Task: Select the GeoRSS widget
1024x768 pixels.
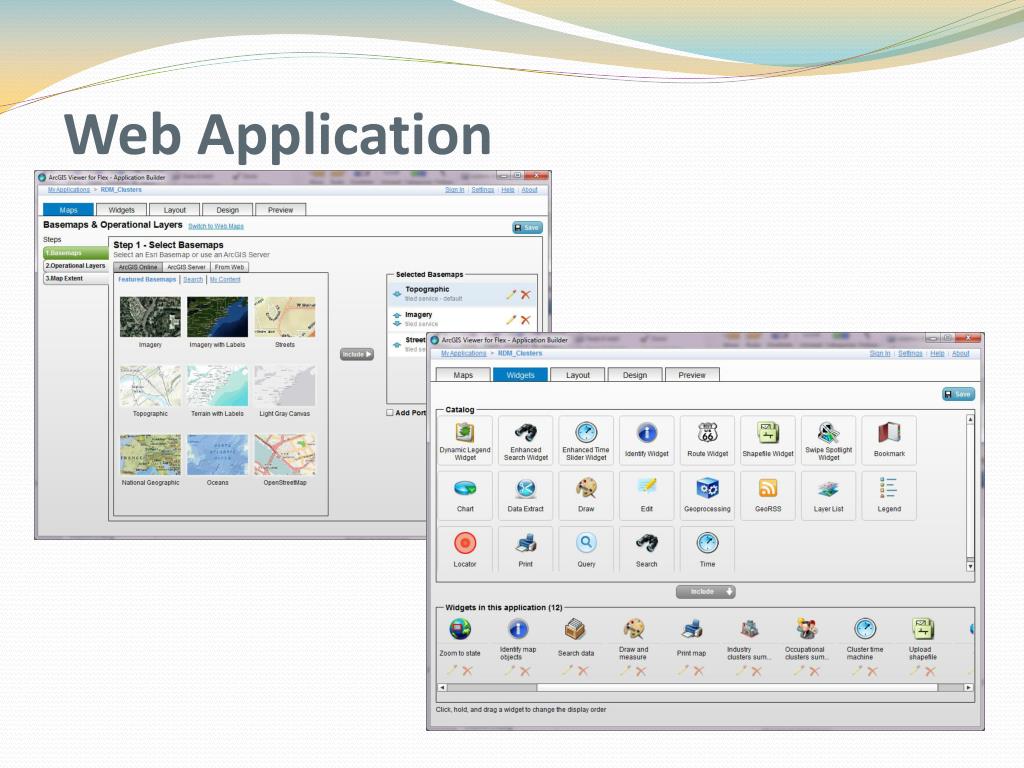Action: click(x=768, y=496)
